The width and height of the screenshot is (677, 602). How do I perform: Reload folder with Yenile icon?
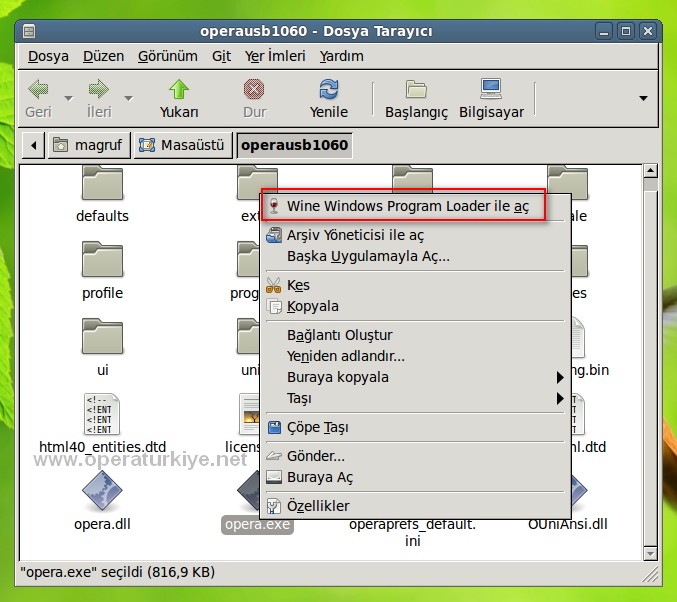click(x=329, y=89)
